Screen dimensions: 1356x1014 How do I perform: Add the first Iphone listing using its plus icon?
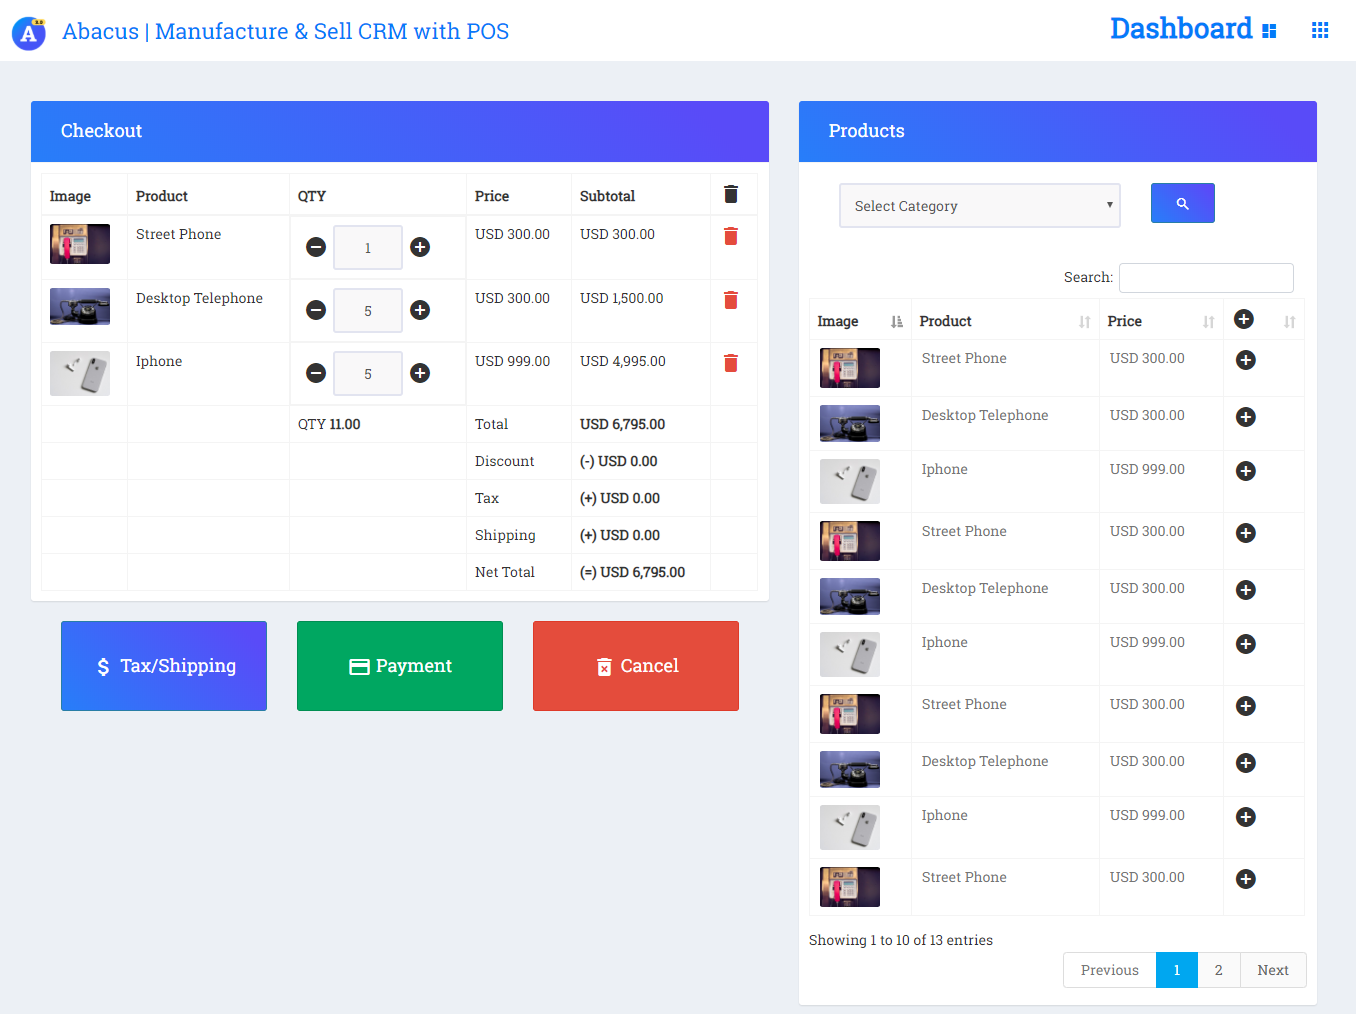click(x=1245, y=470)
